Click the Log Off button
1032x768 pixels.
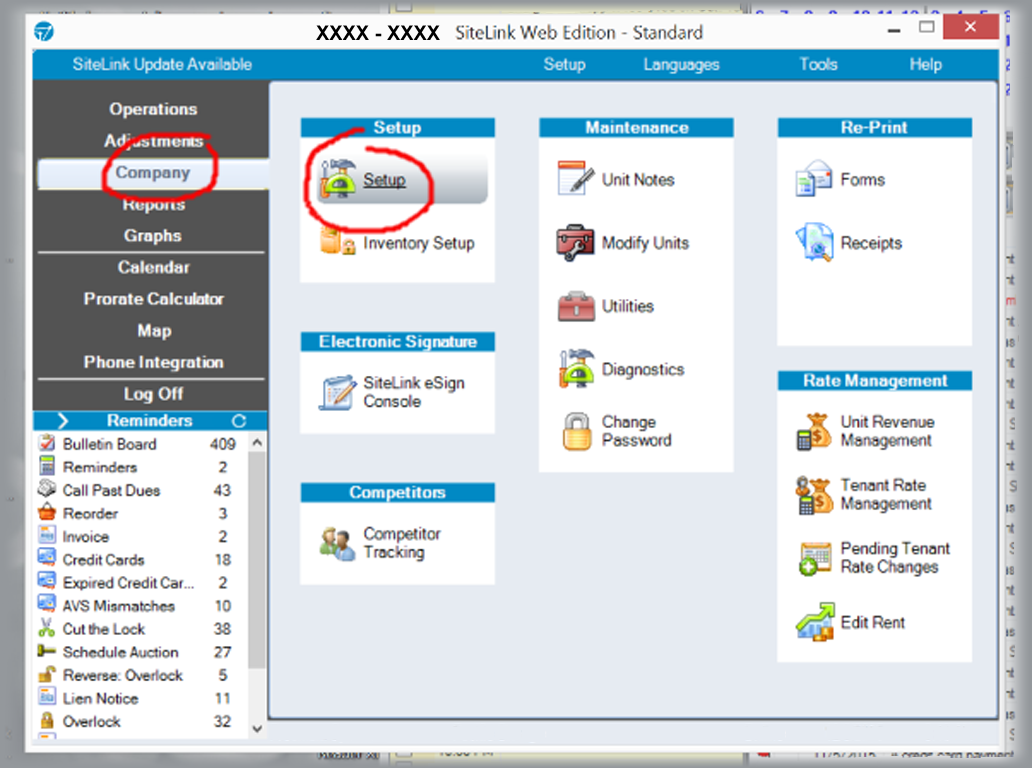click(x=153, y=394)
